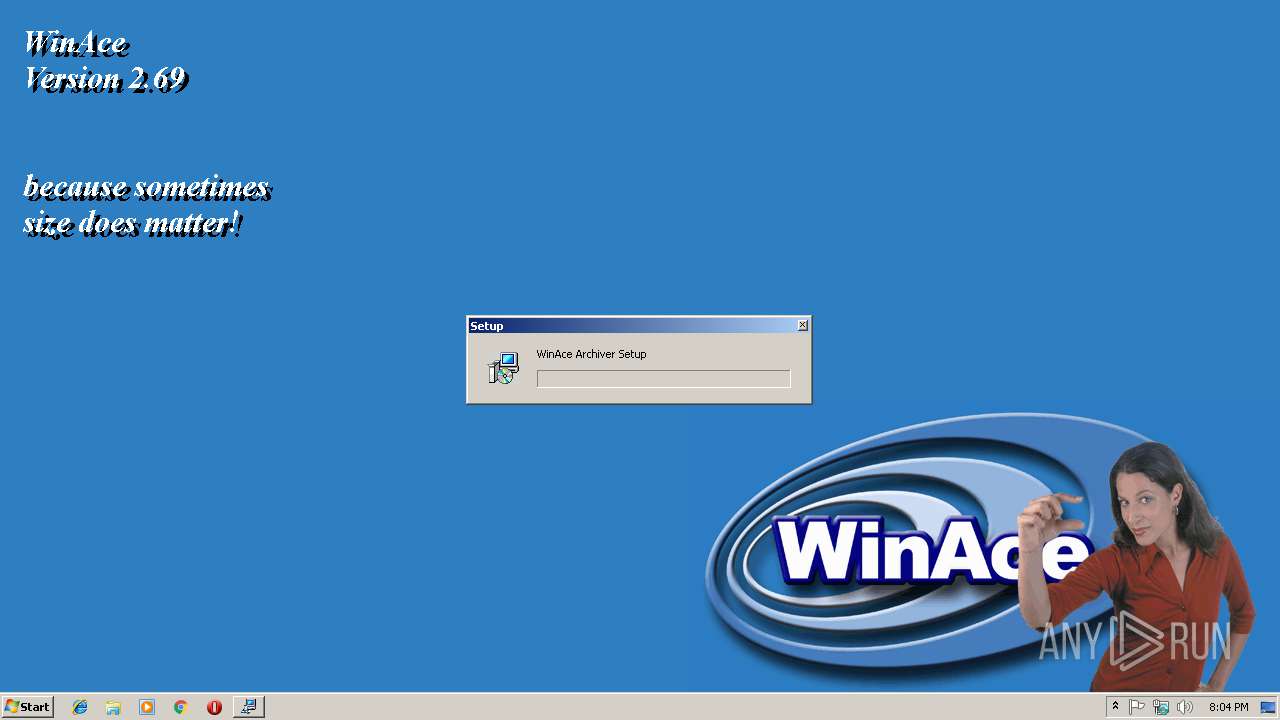Click the Setup dialog title bar

click(x=638, y=326)
